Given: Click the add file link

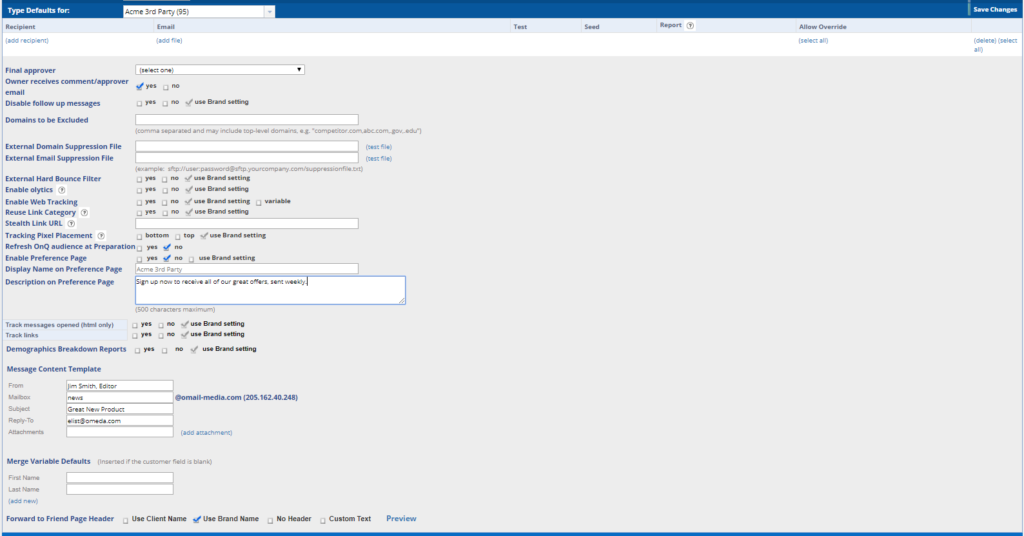Looking at the screenshot, I should point(169,40).
